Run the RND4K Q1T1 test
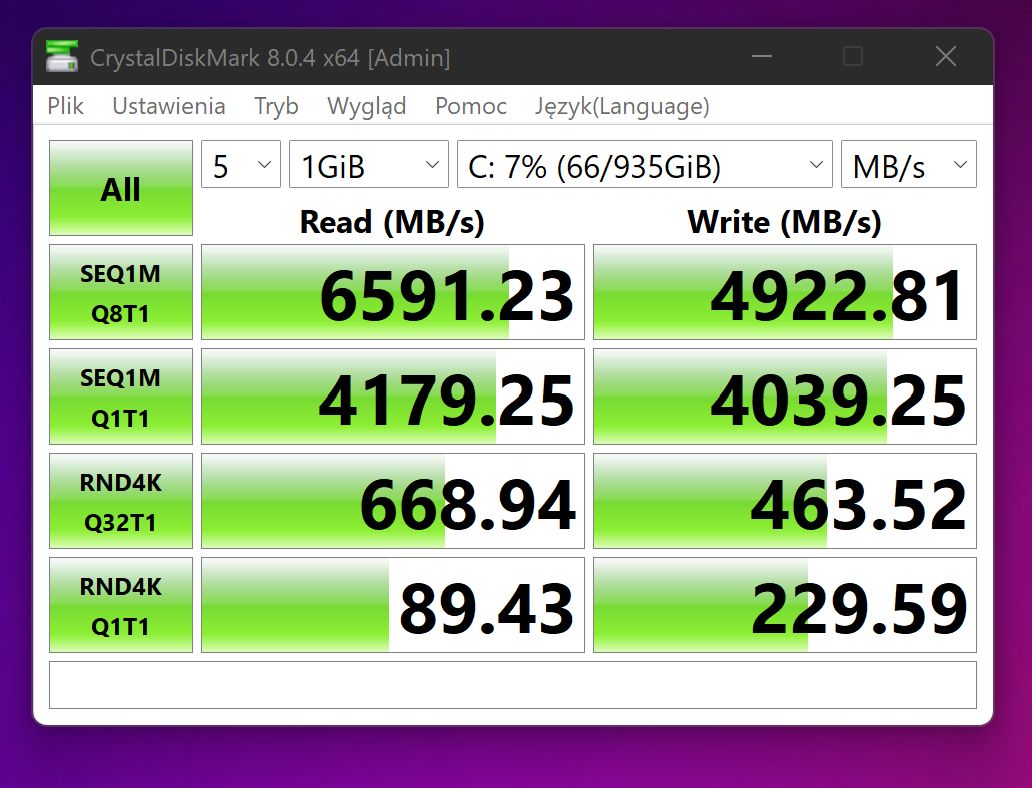This screenshot has height=788, width=1032. (120, 605)
